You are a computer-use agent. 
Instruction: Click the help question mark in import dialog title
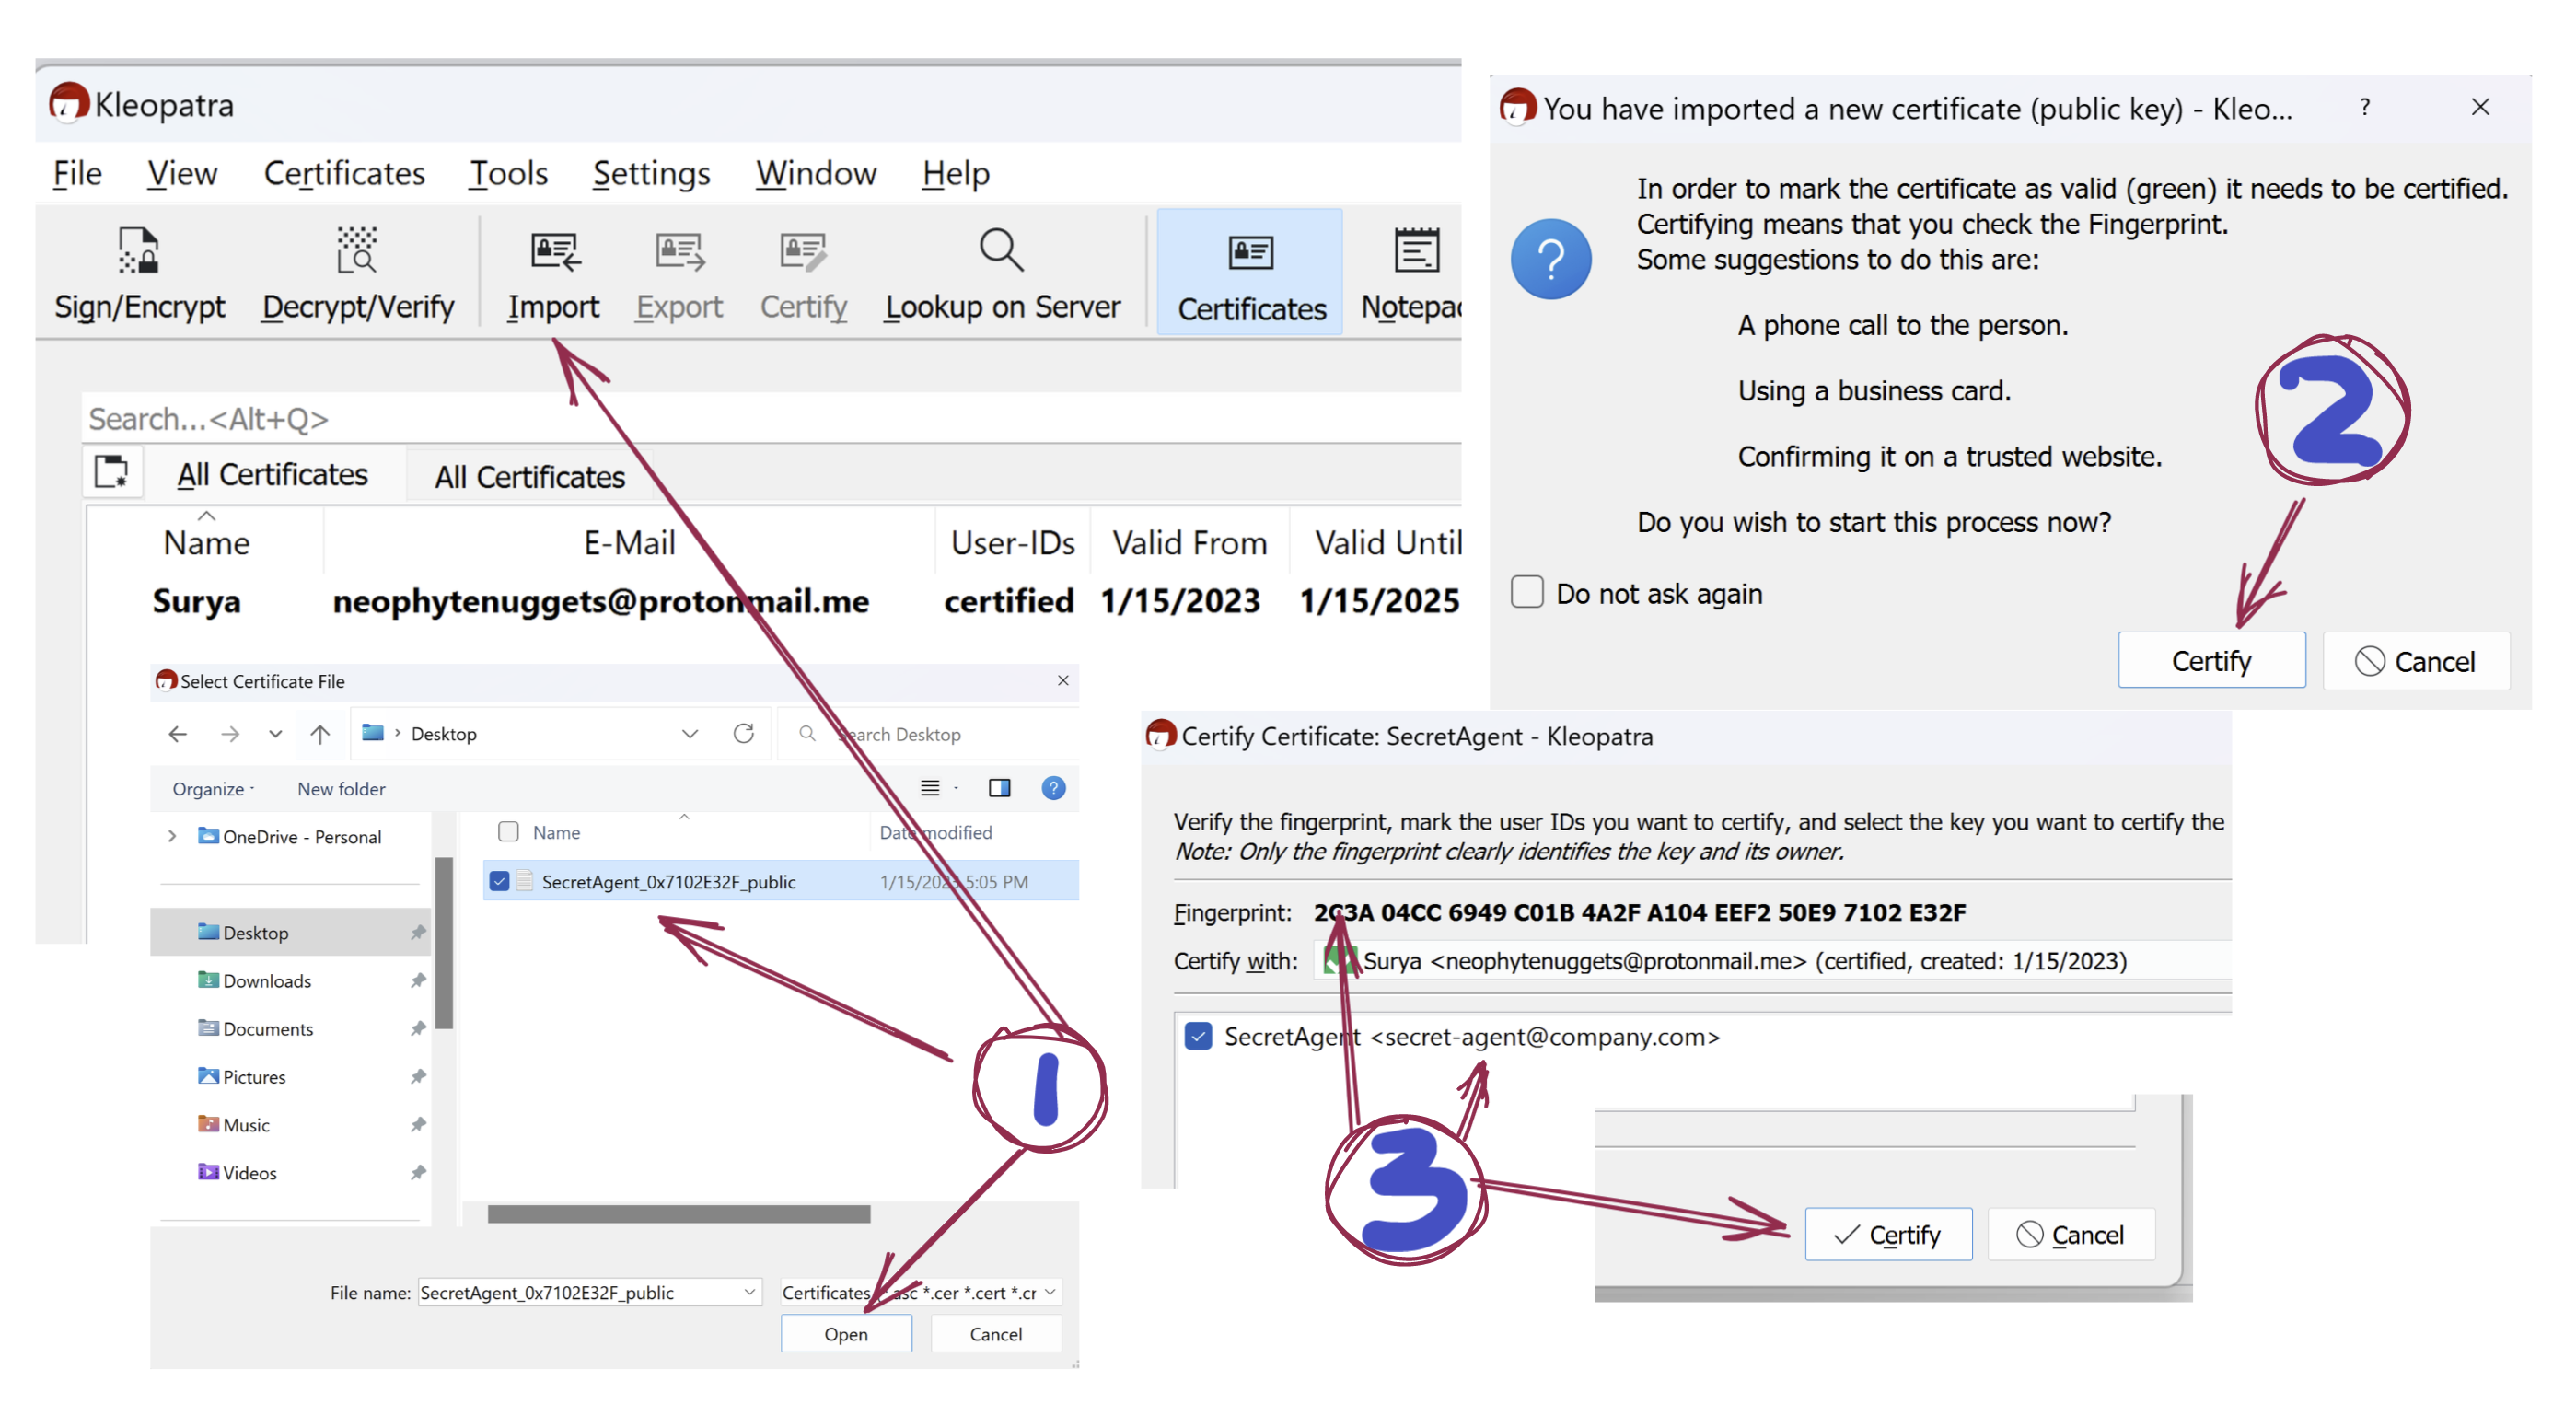pyautogui.click(x=2365, y=107)
